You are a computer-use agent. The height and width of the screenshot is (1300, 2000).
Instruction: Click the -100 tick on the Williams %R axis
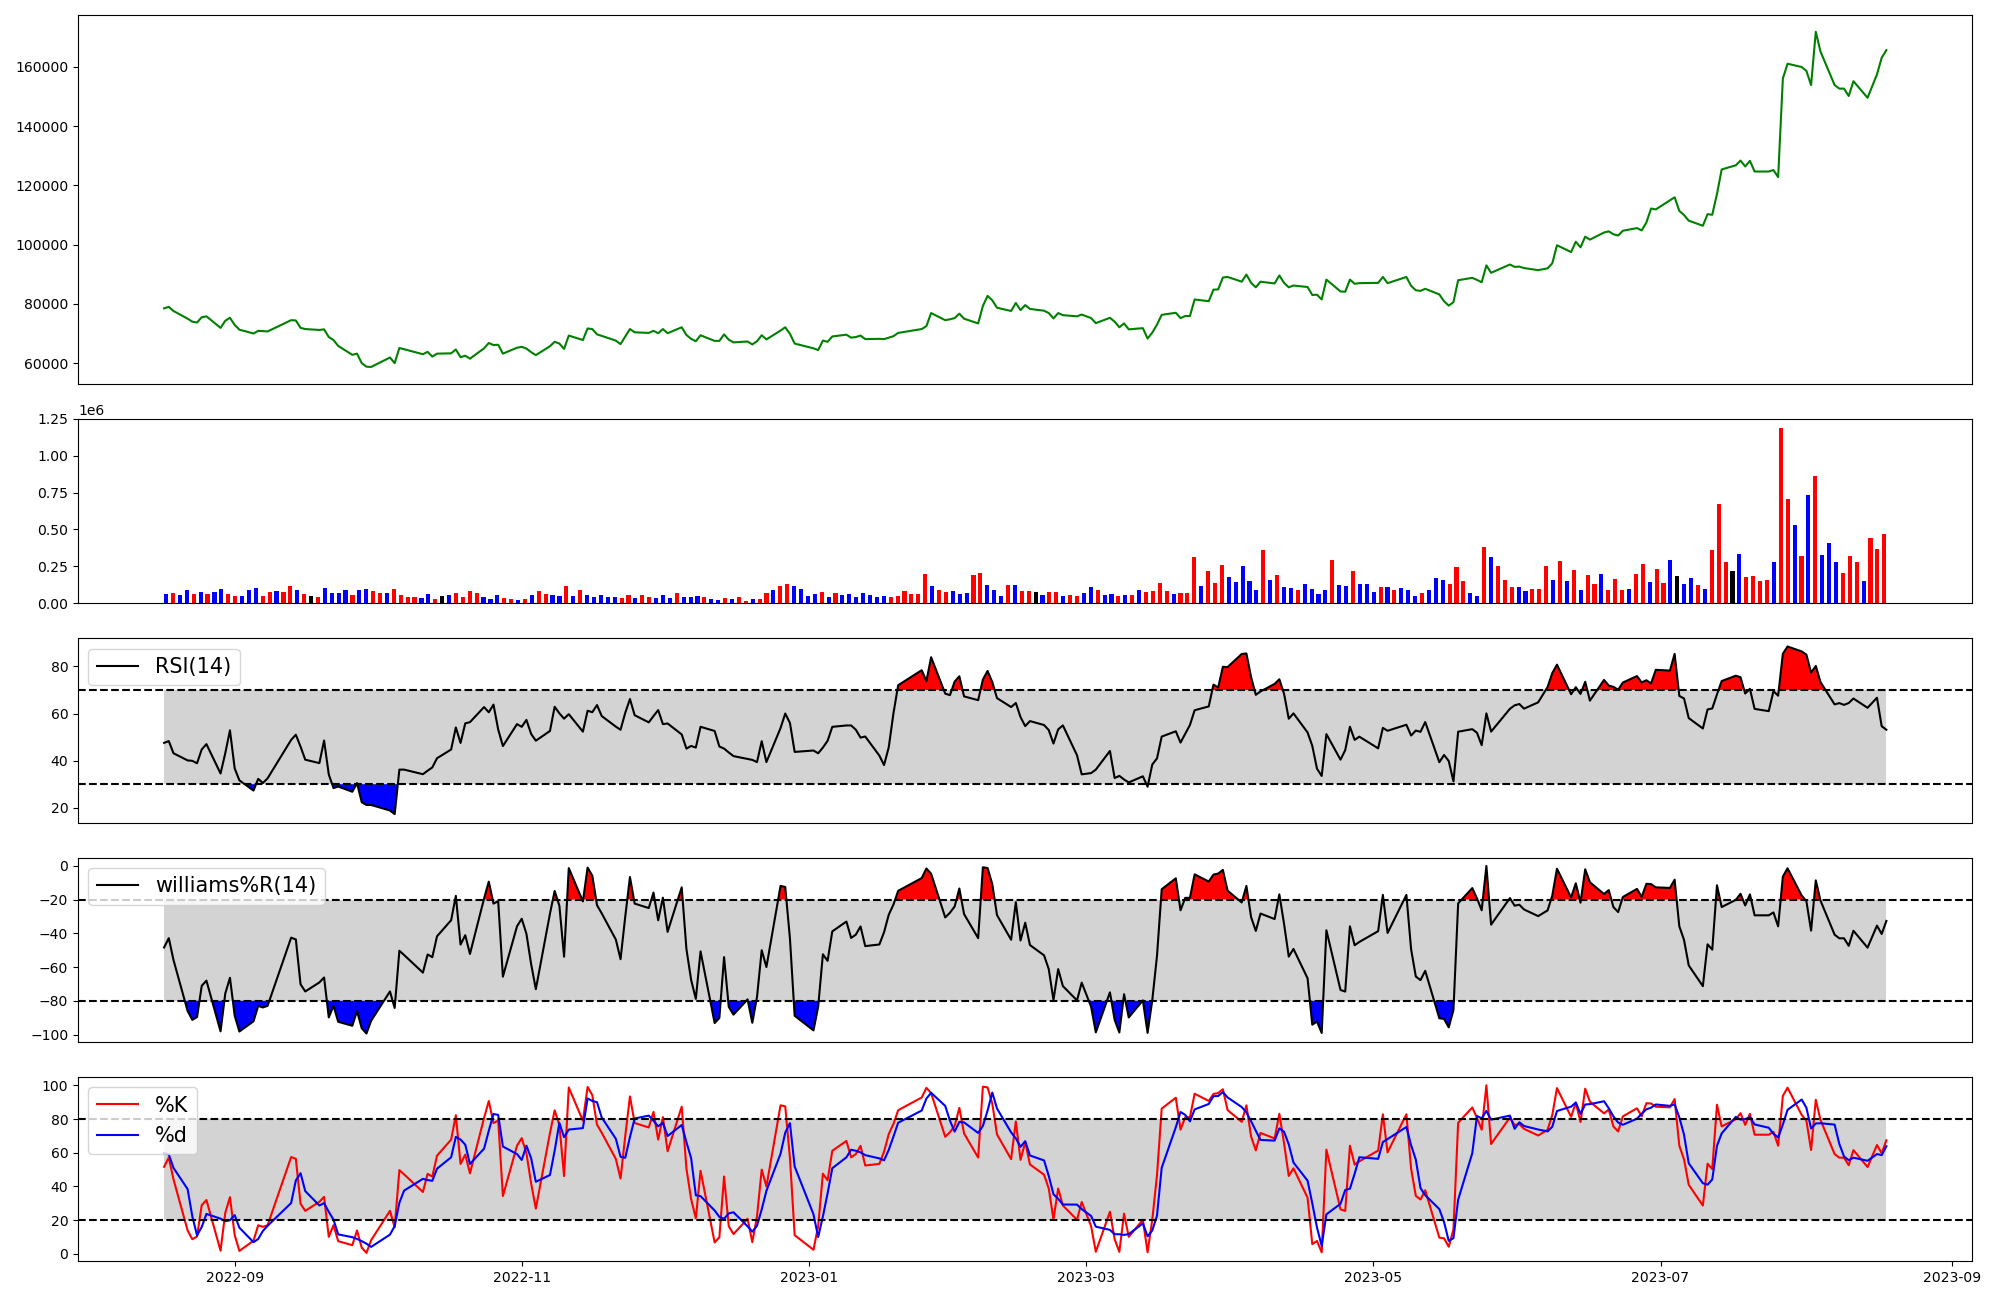(49, 1035)
